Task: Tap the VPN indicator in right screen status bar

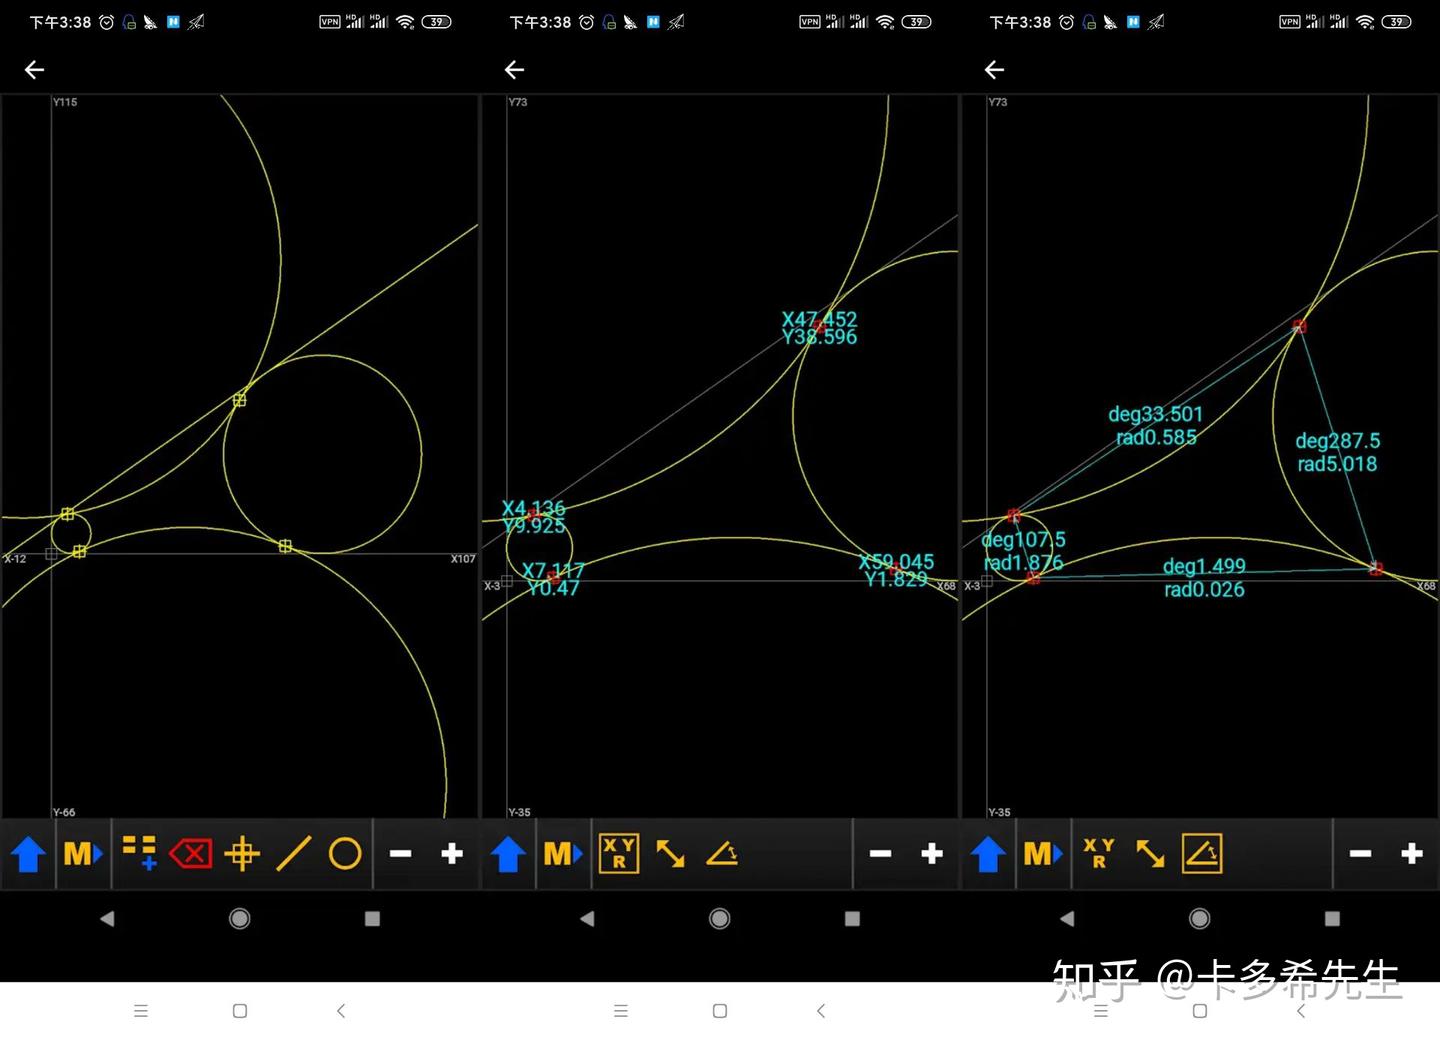Action: tap(1290, 22)
